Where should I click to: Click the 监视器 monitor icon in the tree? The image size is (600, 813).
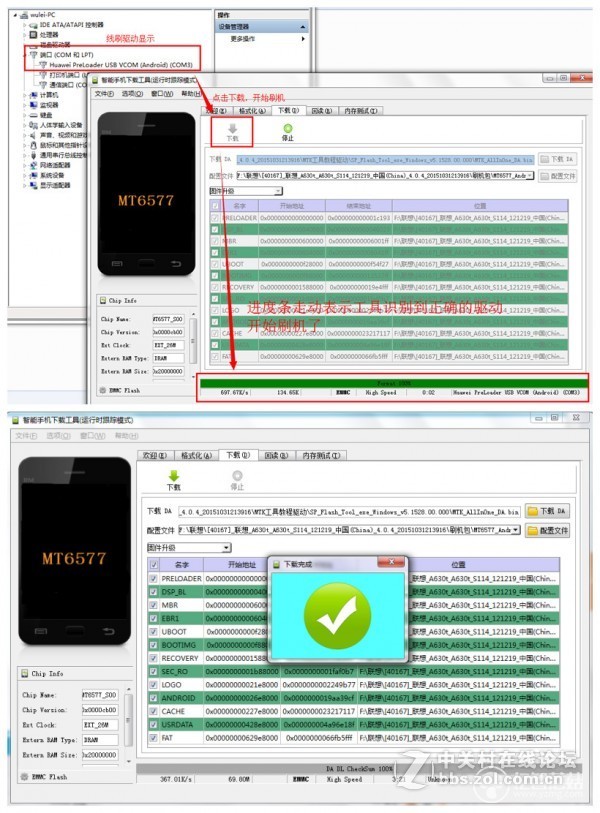pos(34,105)
